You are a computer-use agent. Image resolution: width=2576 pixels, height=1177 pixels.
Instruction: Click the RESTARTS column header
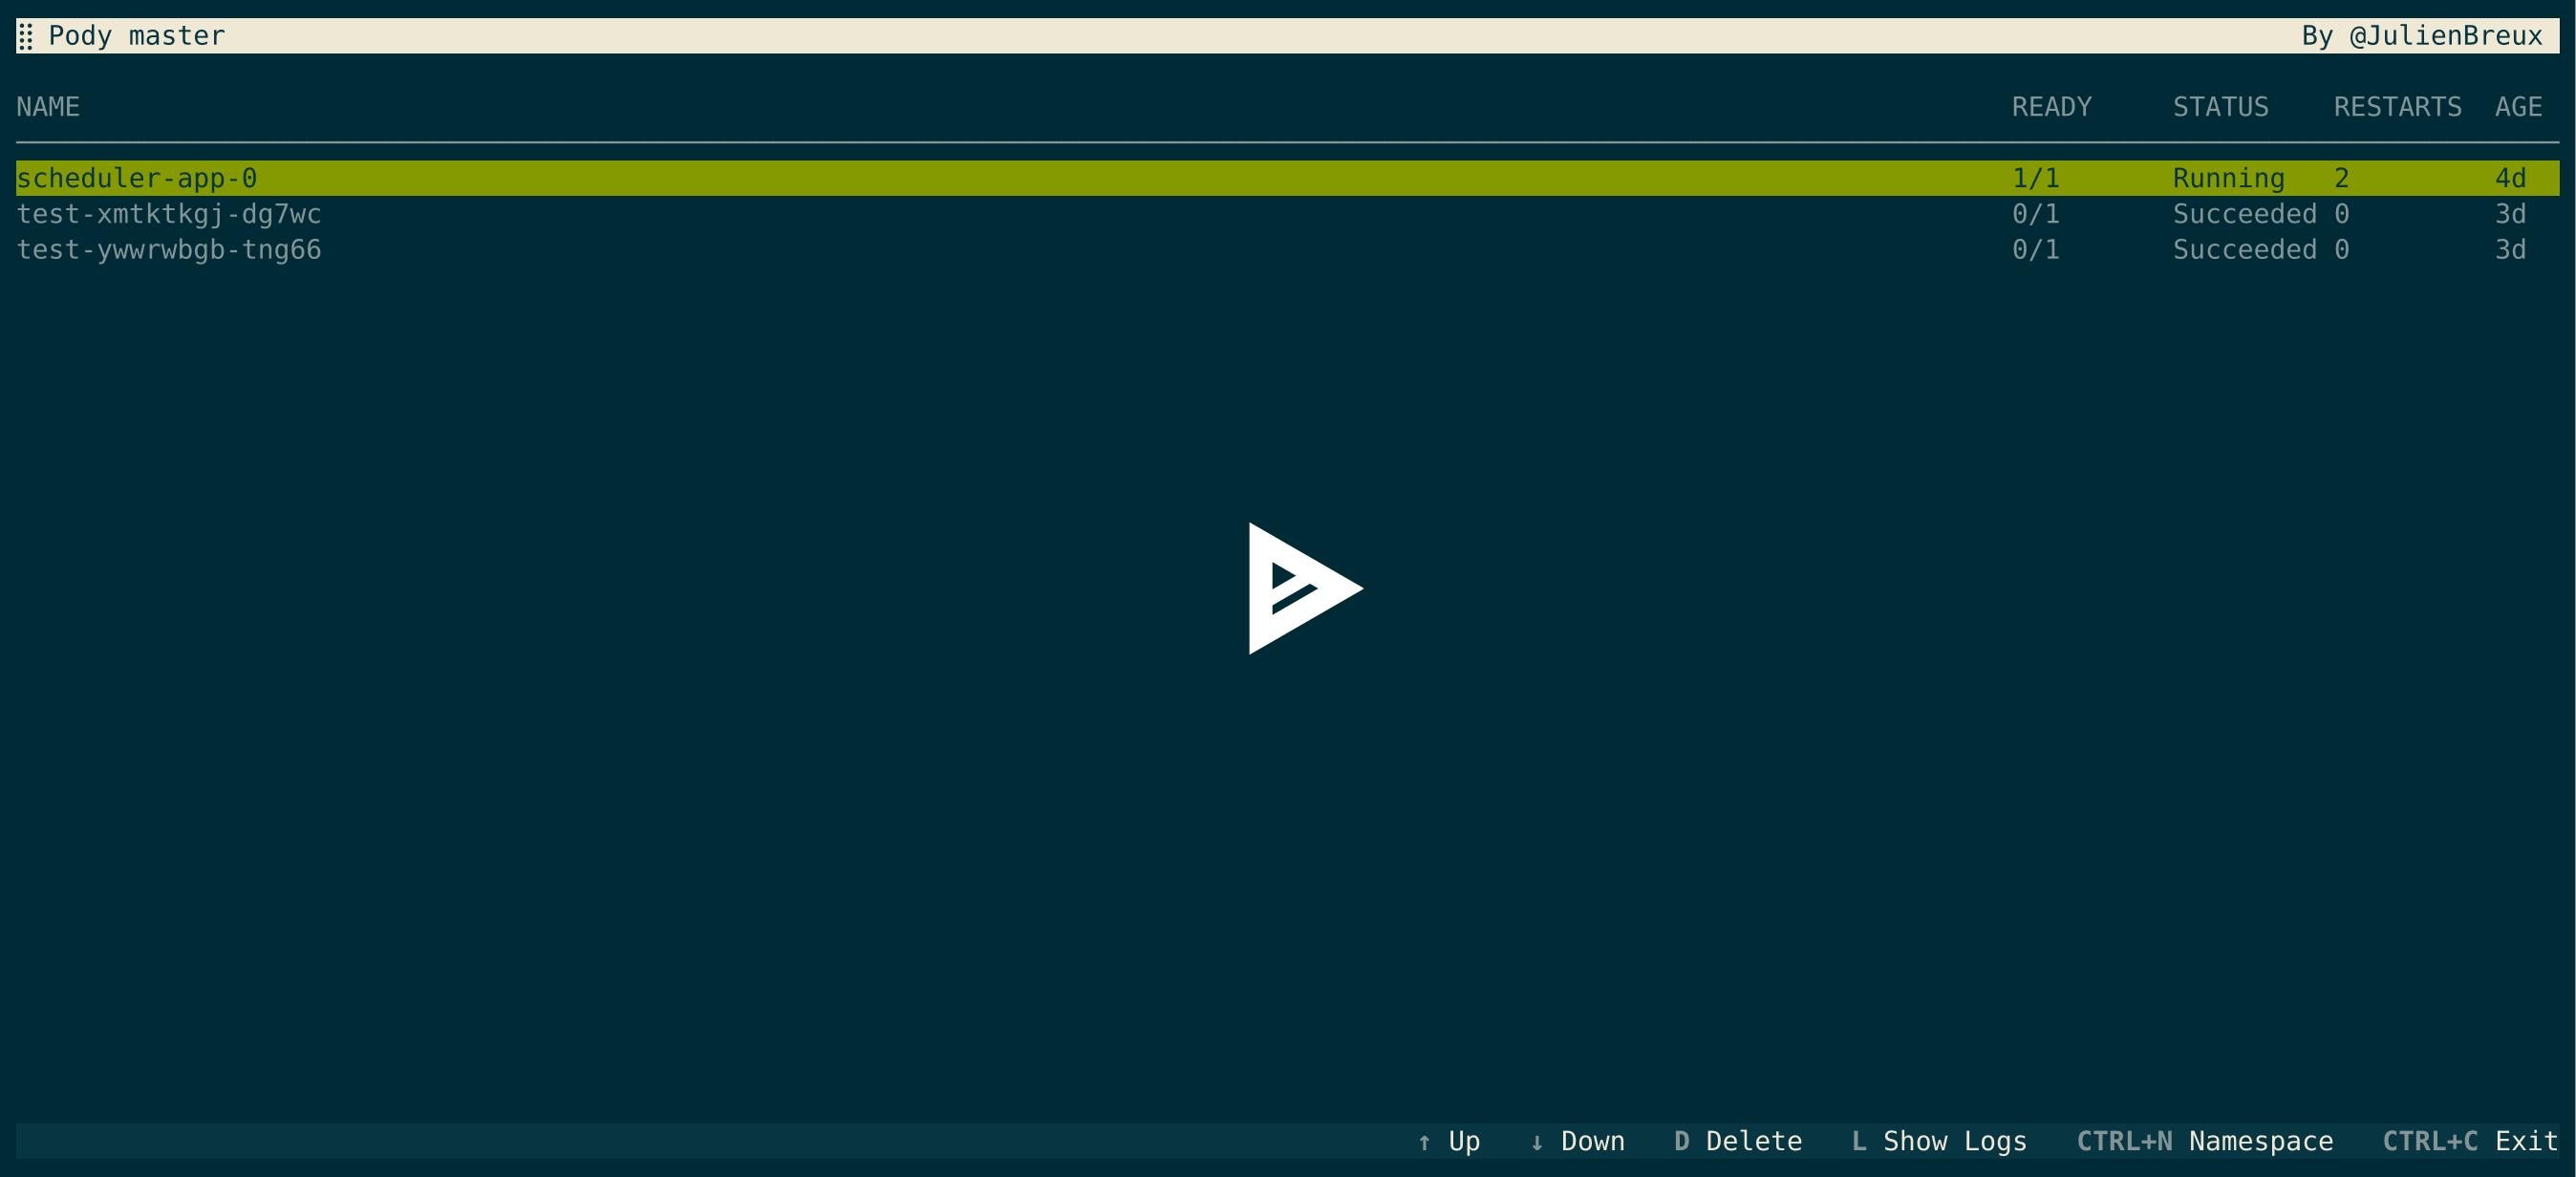click(x=2397, y=107)
